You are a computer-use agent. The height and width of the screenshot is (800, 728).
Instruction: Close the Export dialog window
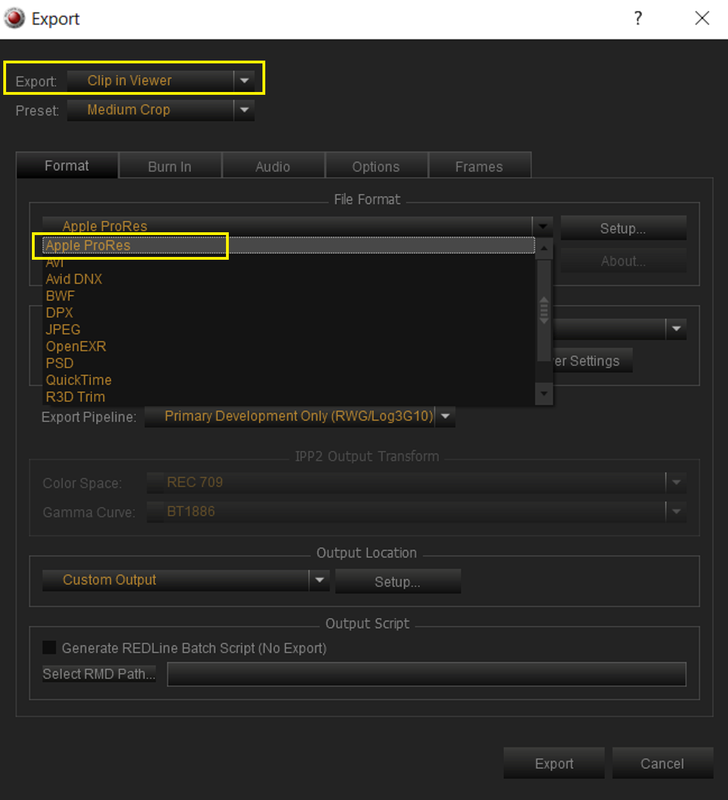702,18
